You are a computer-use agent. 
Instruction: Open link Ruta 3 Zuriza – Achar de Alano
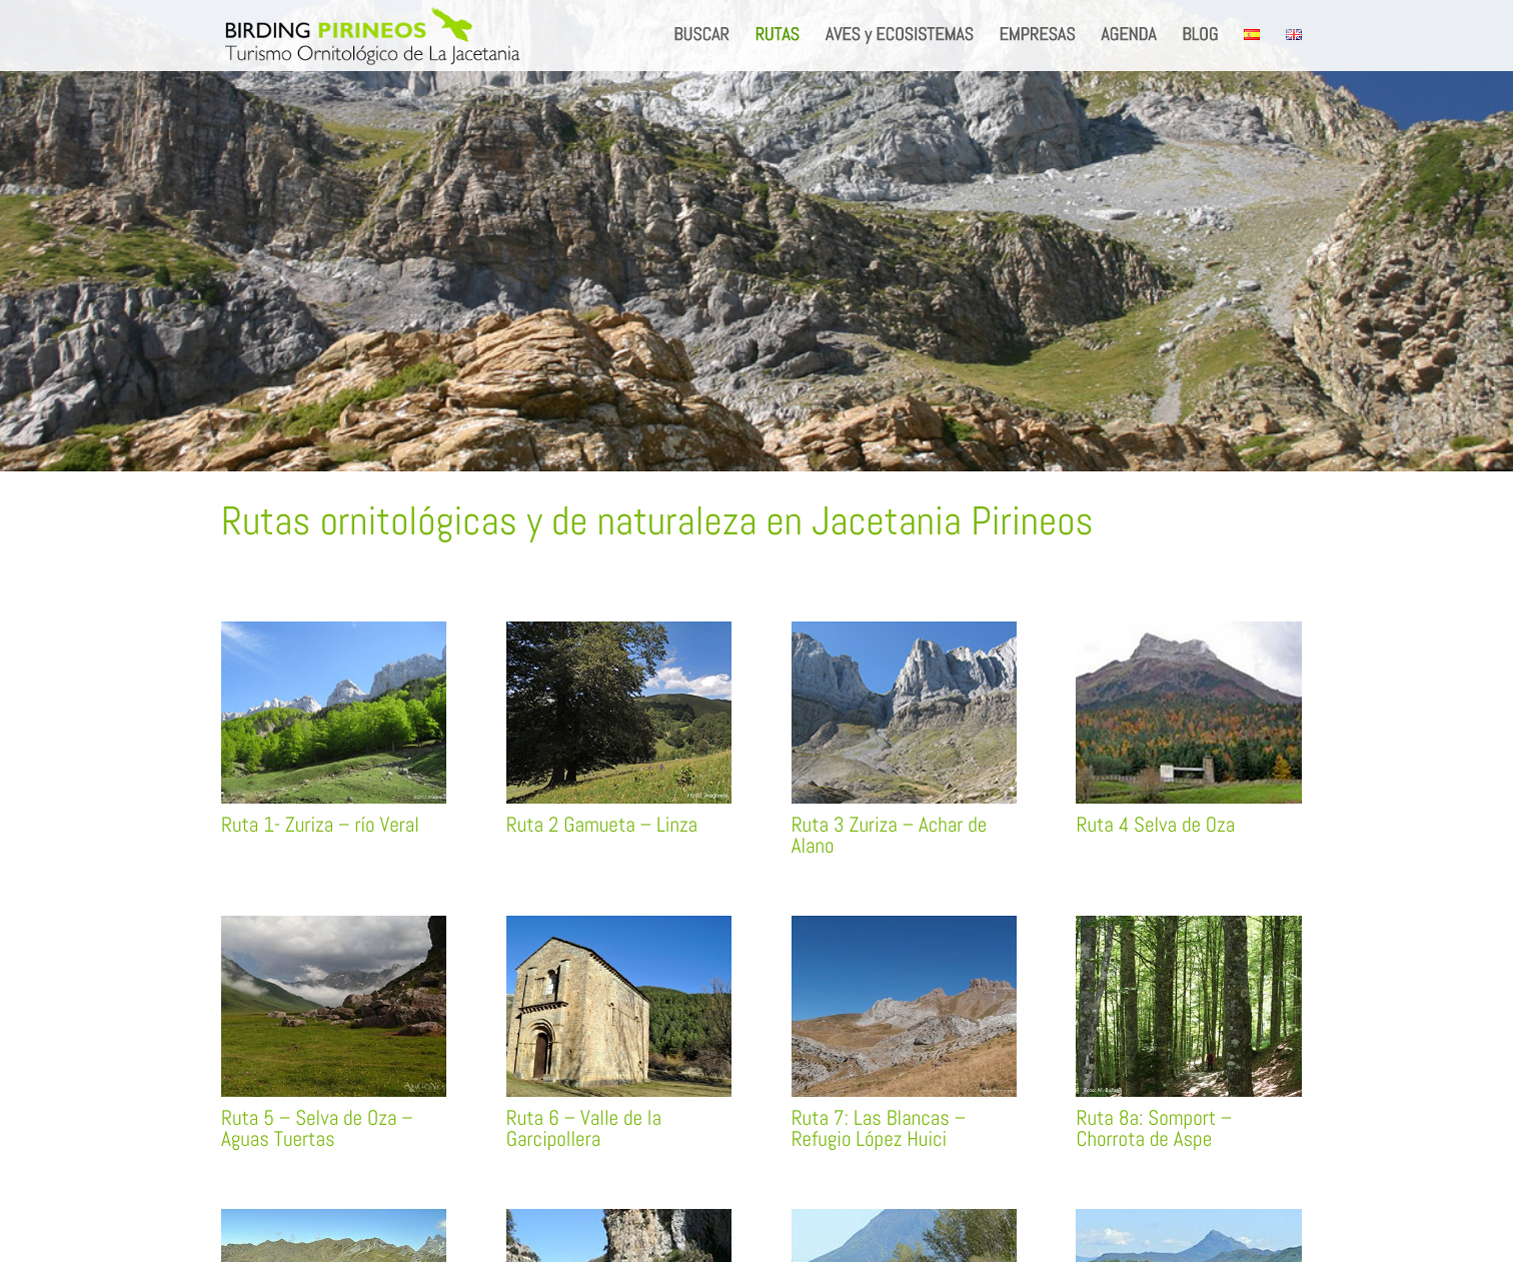point(889,835)
